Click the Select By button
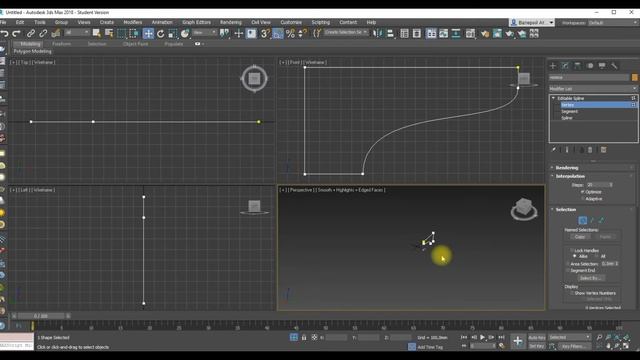The image size is (640, 360). point(591,278)
